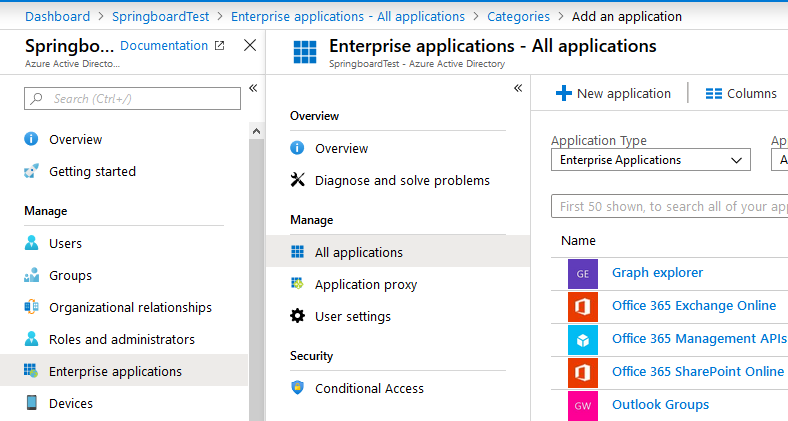Click the Application proxy icon

coord(298,284)
